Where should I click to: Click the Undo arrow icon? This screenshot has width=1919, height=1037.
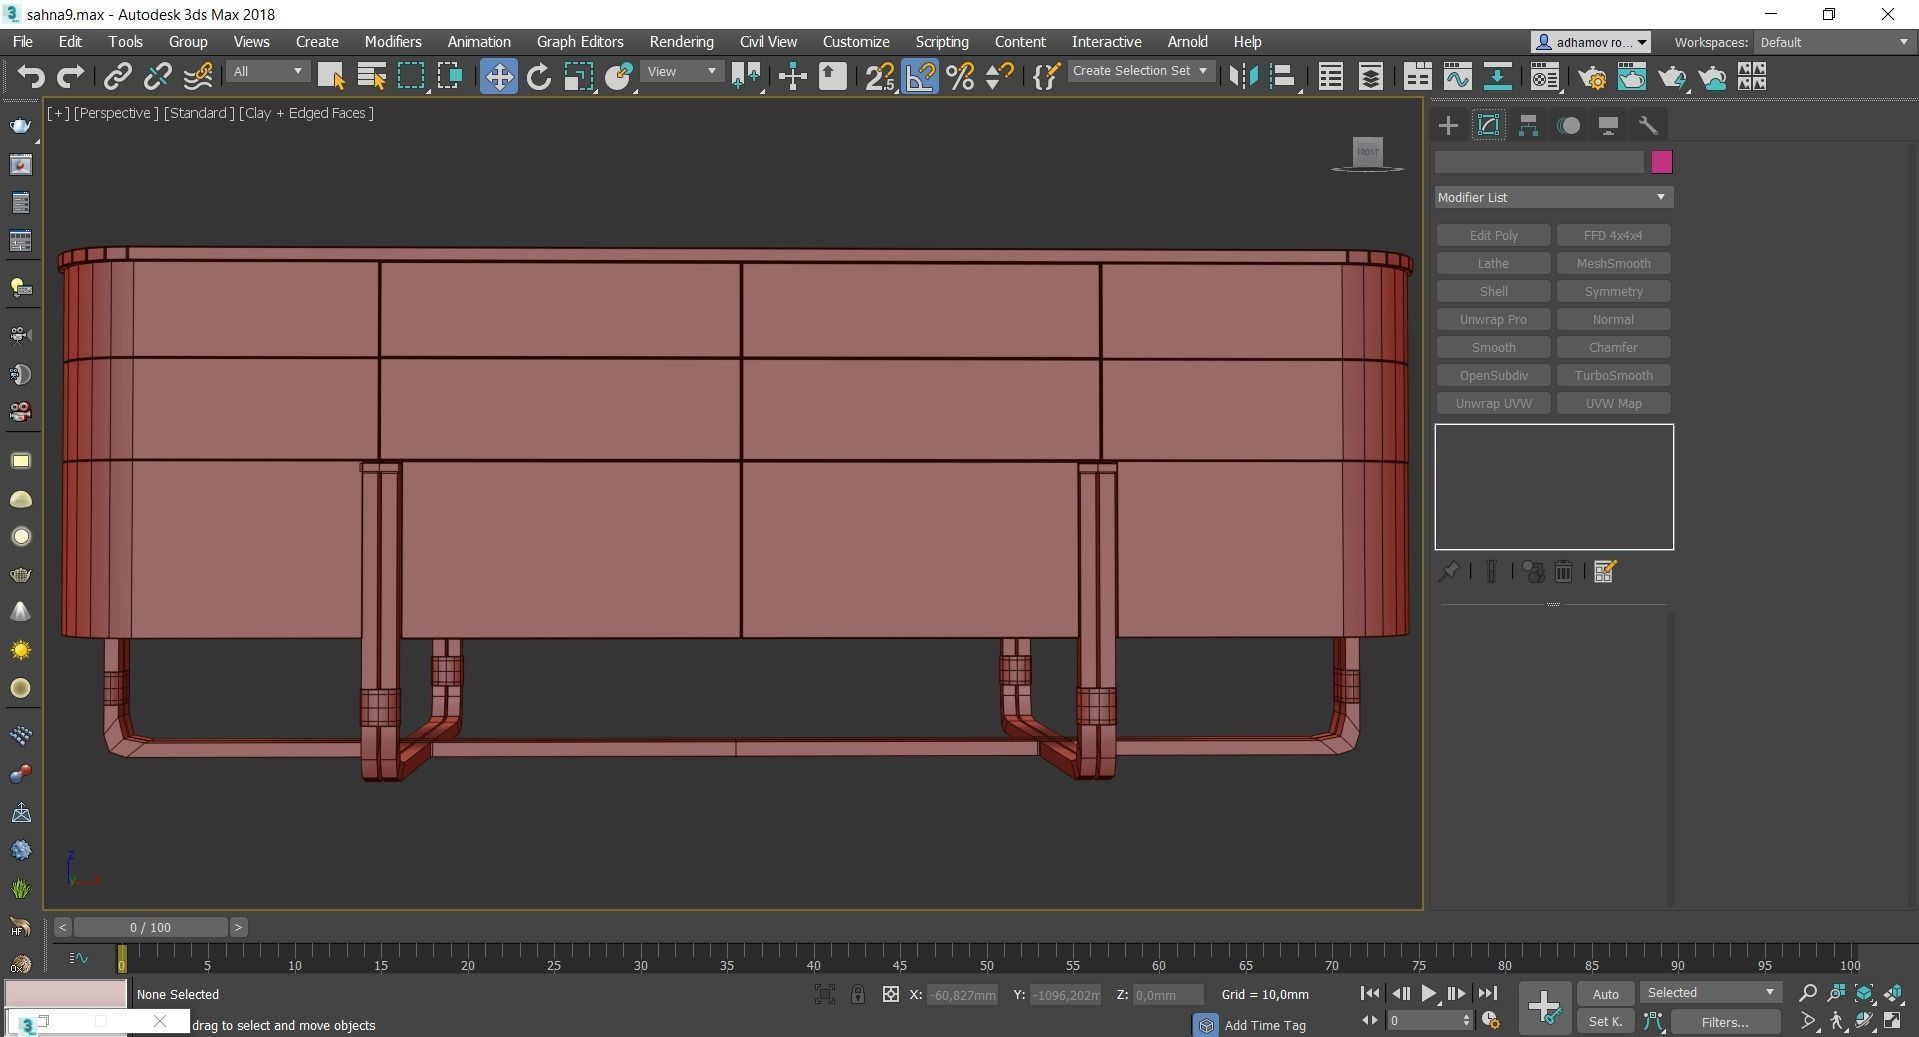point(31,77)
